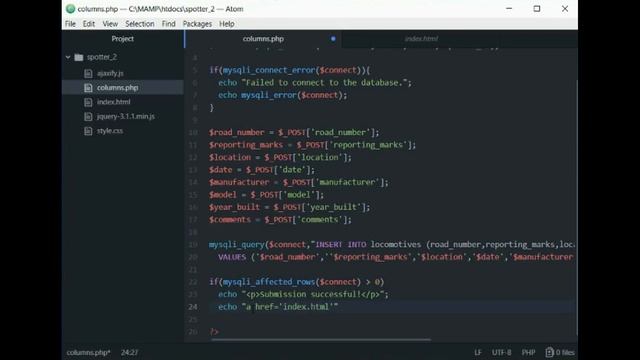Screen dimensions: 640x360
Task: Click the echo mysqli_error($connect) line
Action: click(282, 95)
